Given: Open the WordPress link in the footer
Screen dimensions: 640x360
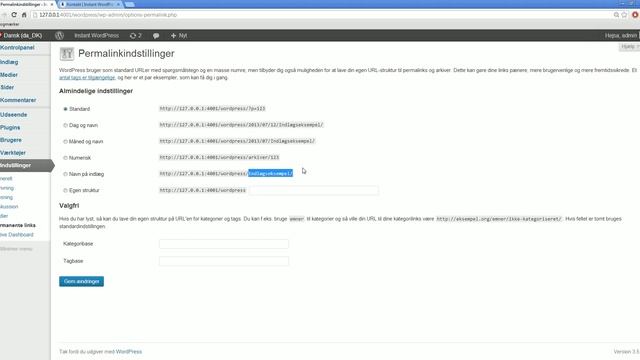Looking at the screenshot, I should click(129, 351).
